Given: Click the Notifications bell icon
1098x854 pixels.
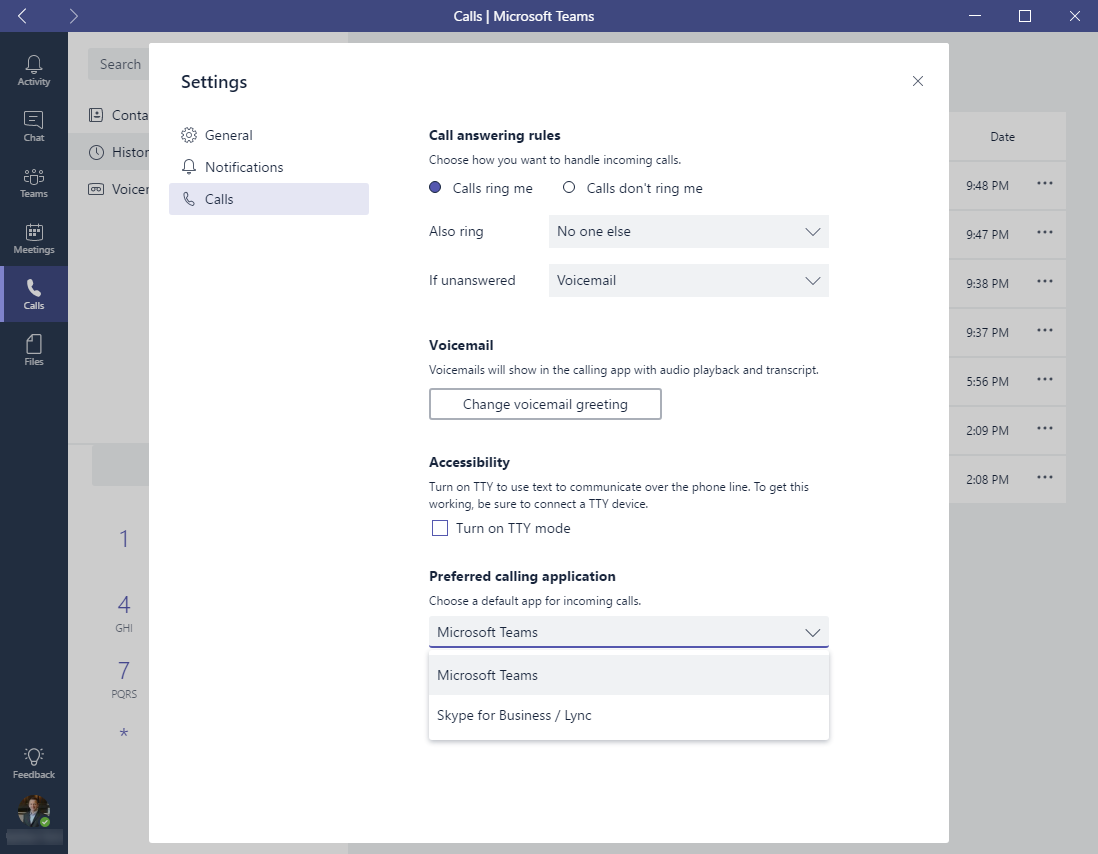Looking at the screenshot, I should [x=188, y=167].
